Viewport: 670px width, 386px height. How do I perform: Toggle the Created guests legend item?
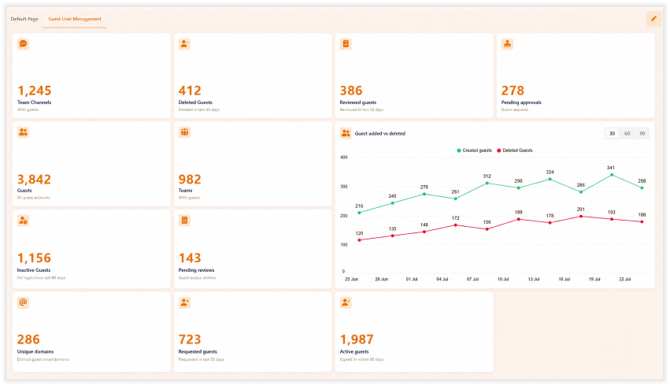474,150
